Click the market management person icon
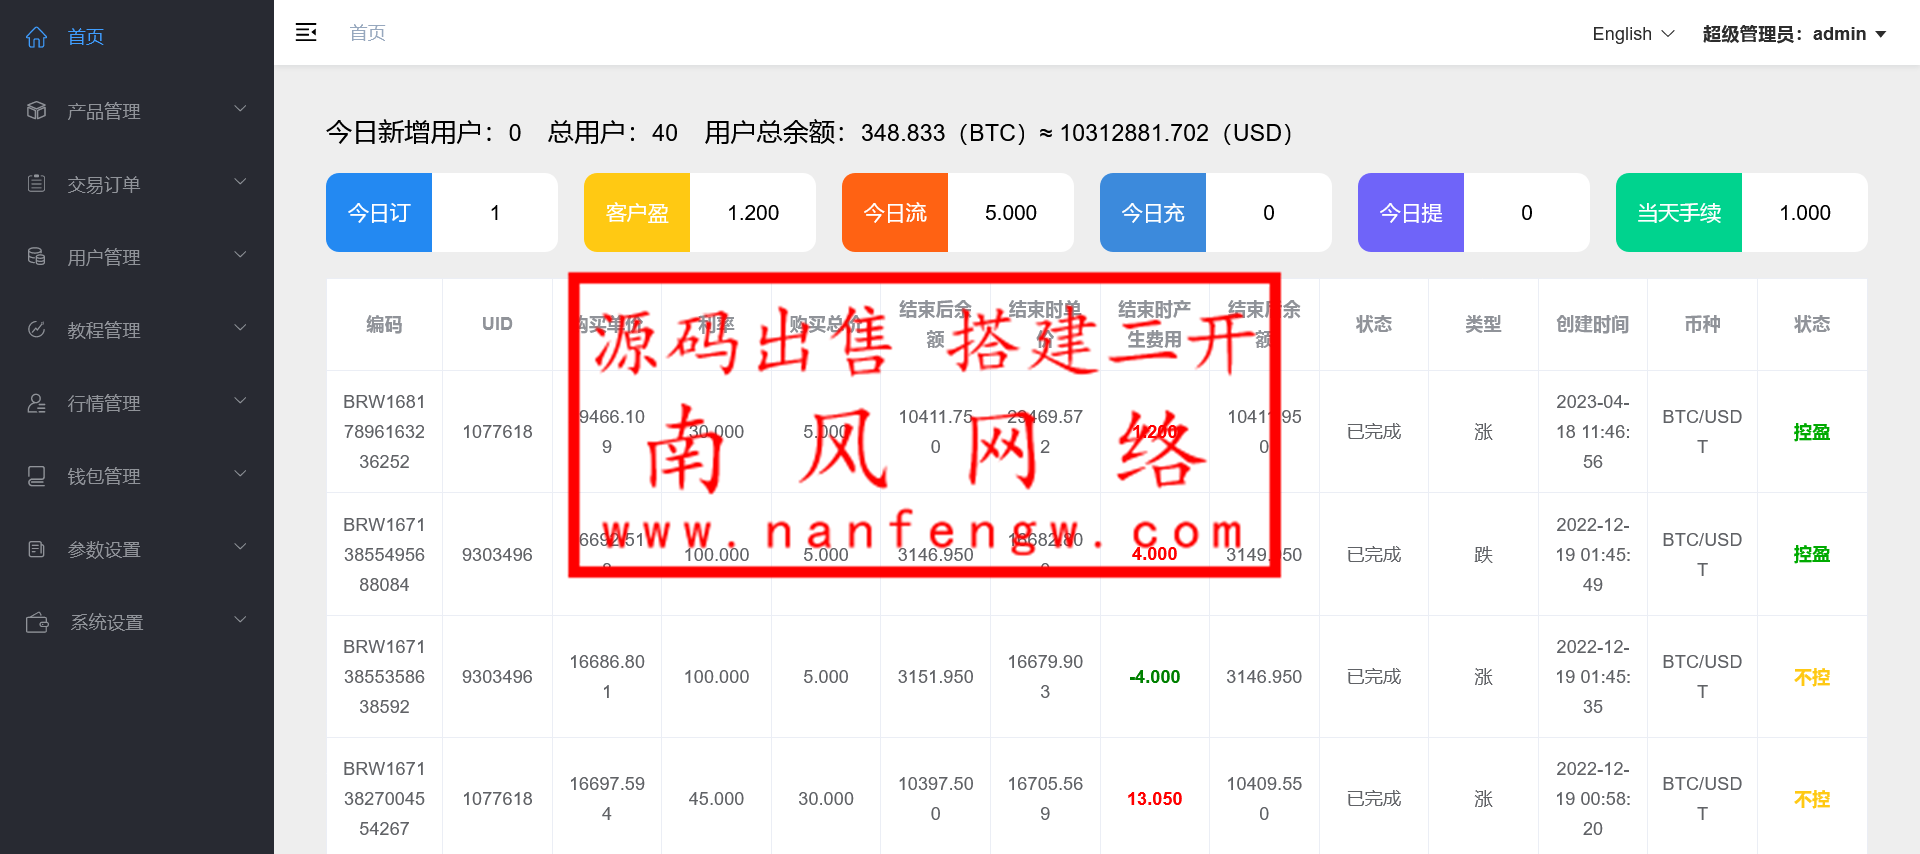The image size is (1920, 854). [37, 403]
